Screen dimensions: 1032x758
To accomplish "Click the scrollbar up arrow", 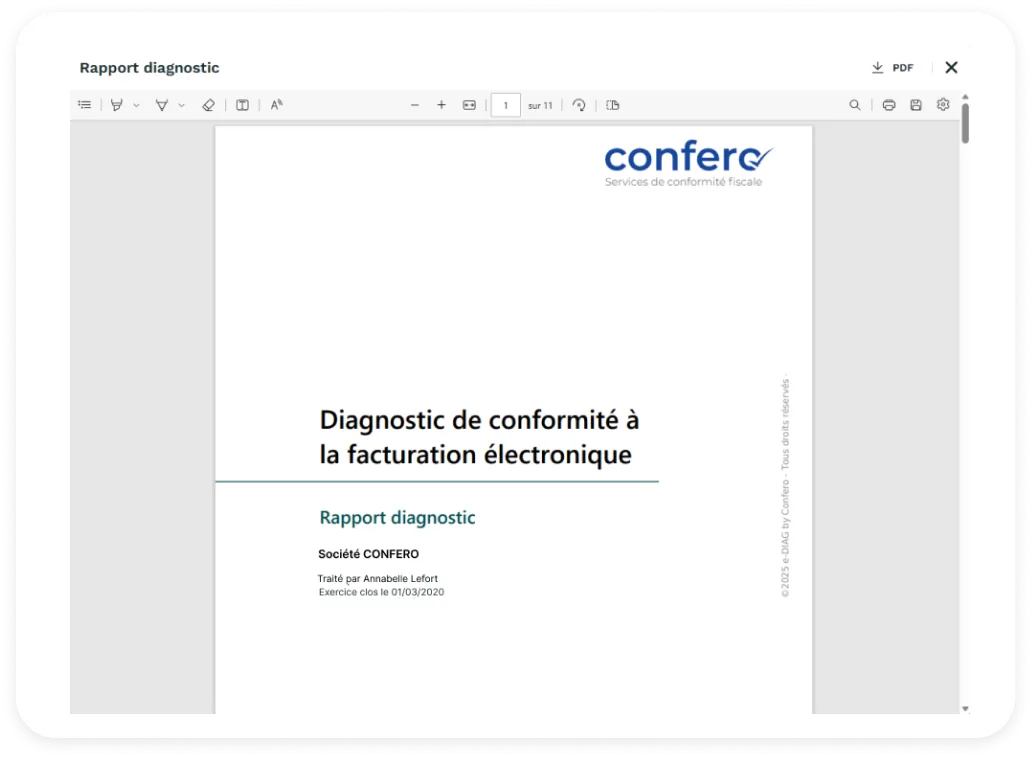I will click(966, 97).
